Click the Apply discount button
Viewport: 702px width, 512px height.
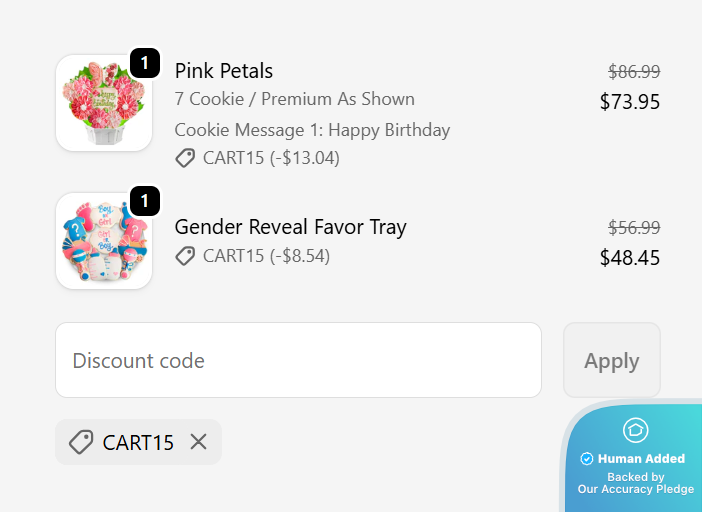pos(612,360)
